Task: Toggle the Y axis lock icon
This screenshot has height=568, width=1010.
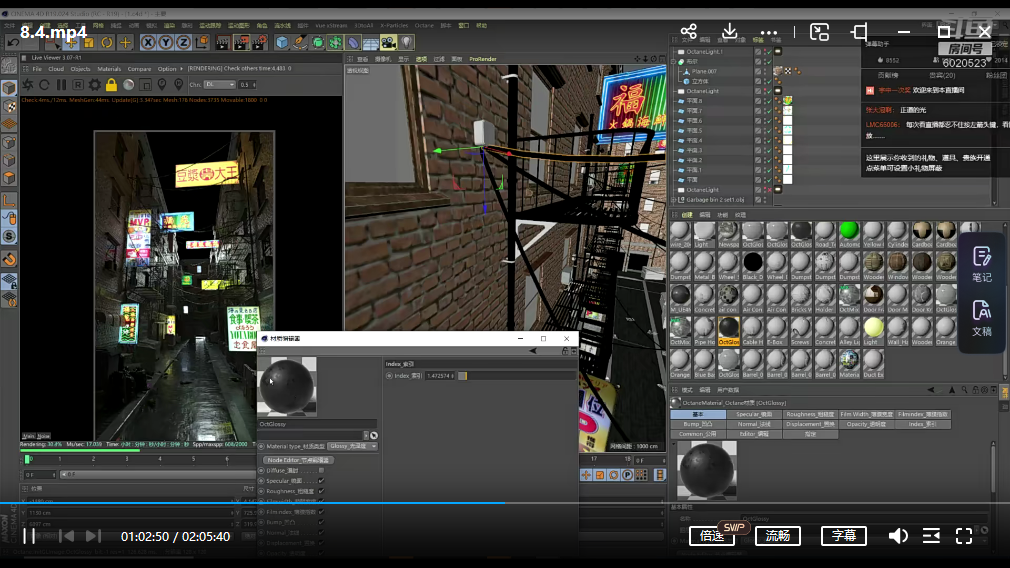Action: [166, 43]
